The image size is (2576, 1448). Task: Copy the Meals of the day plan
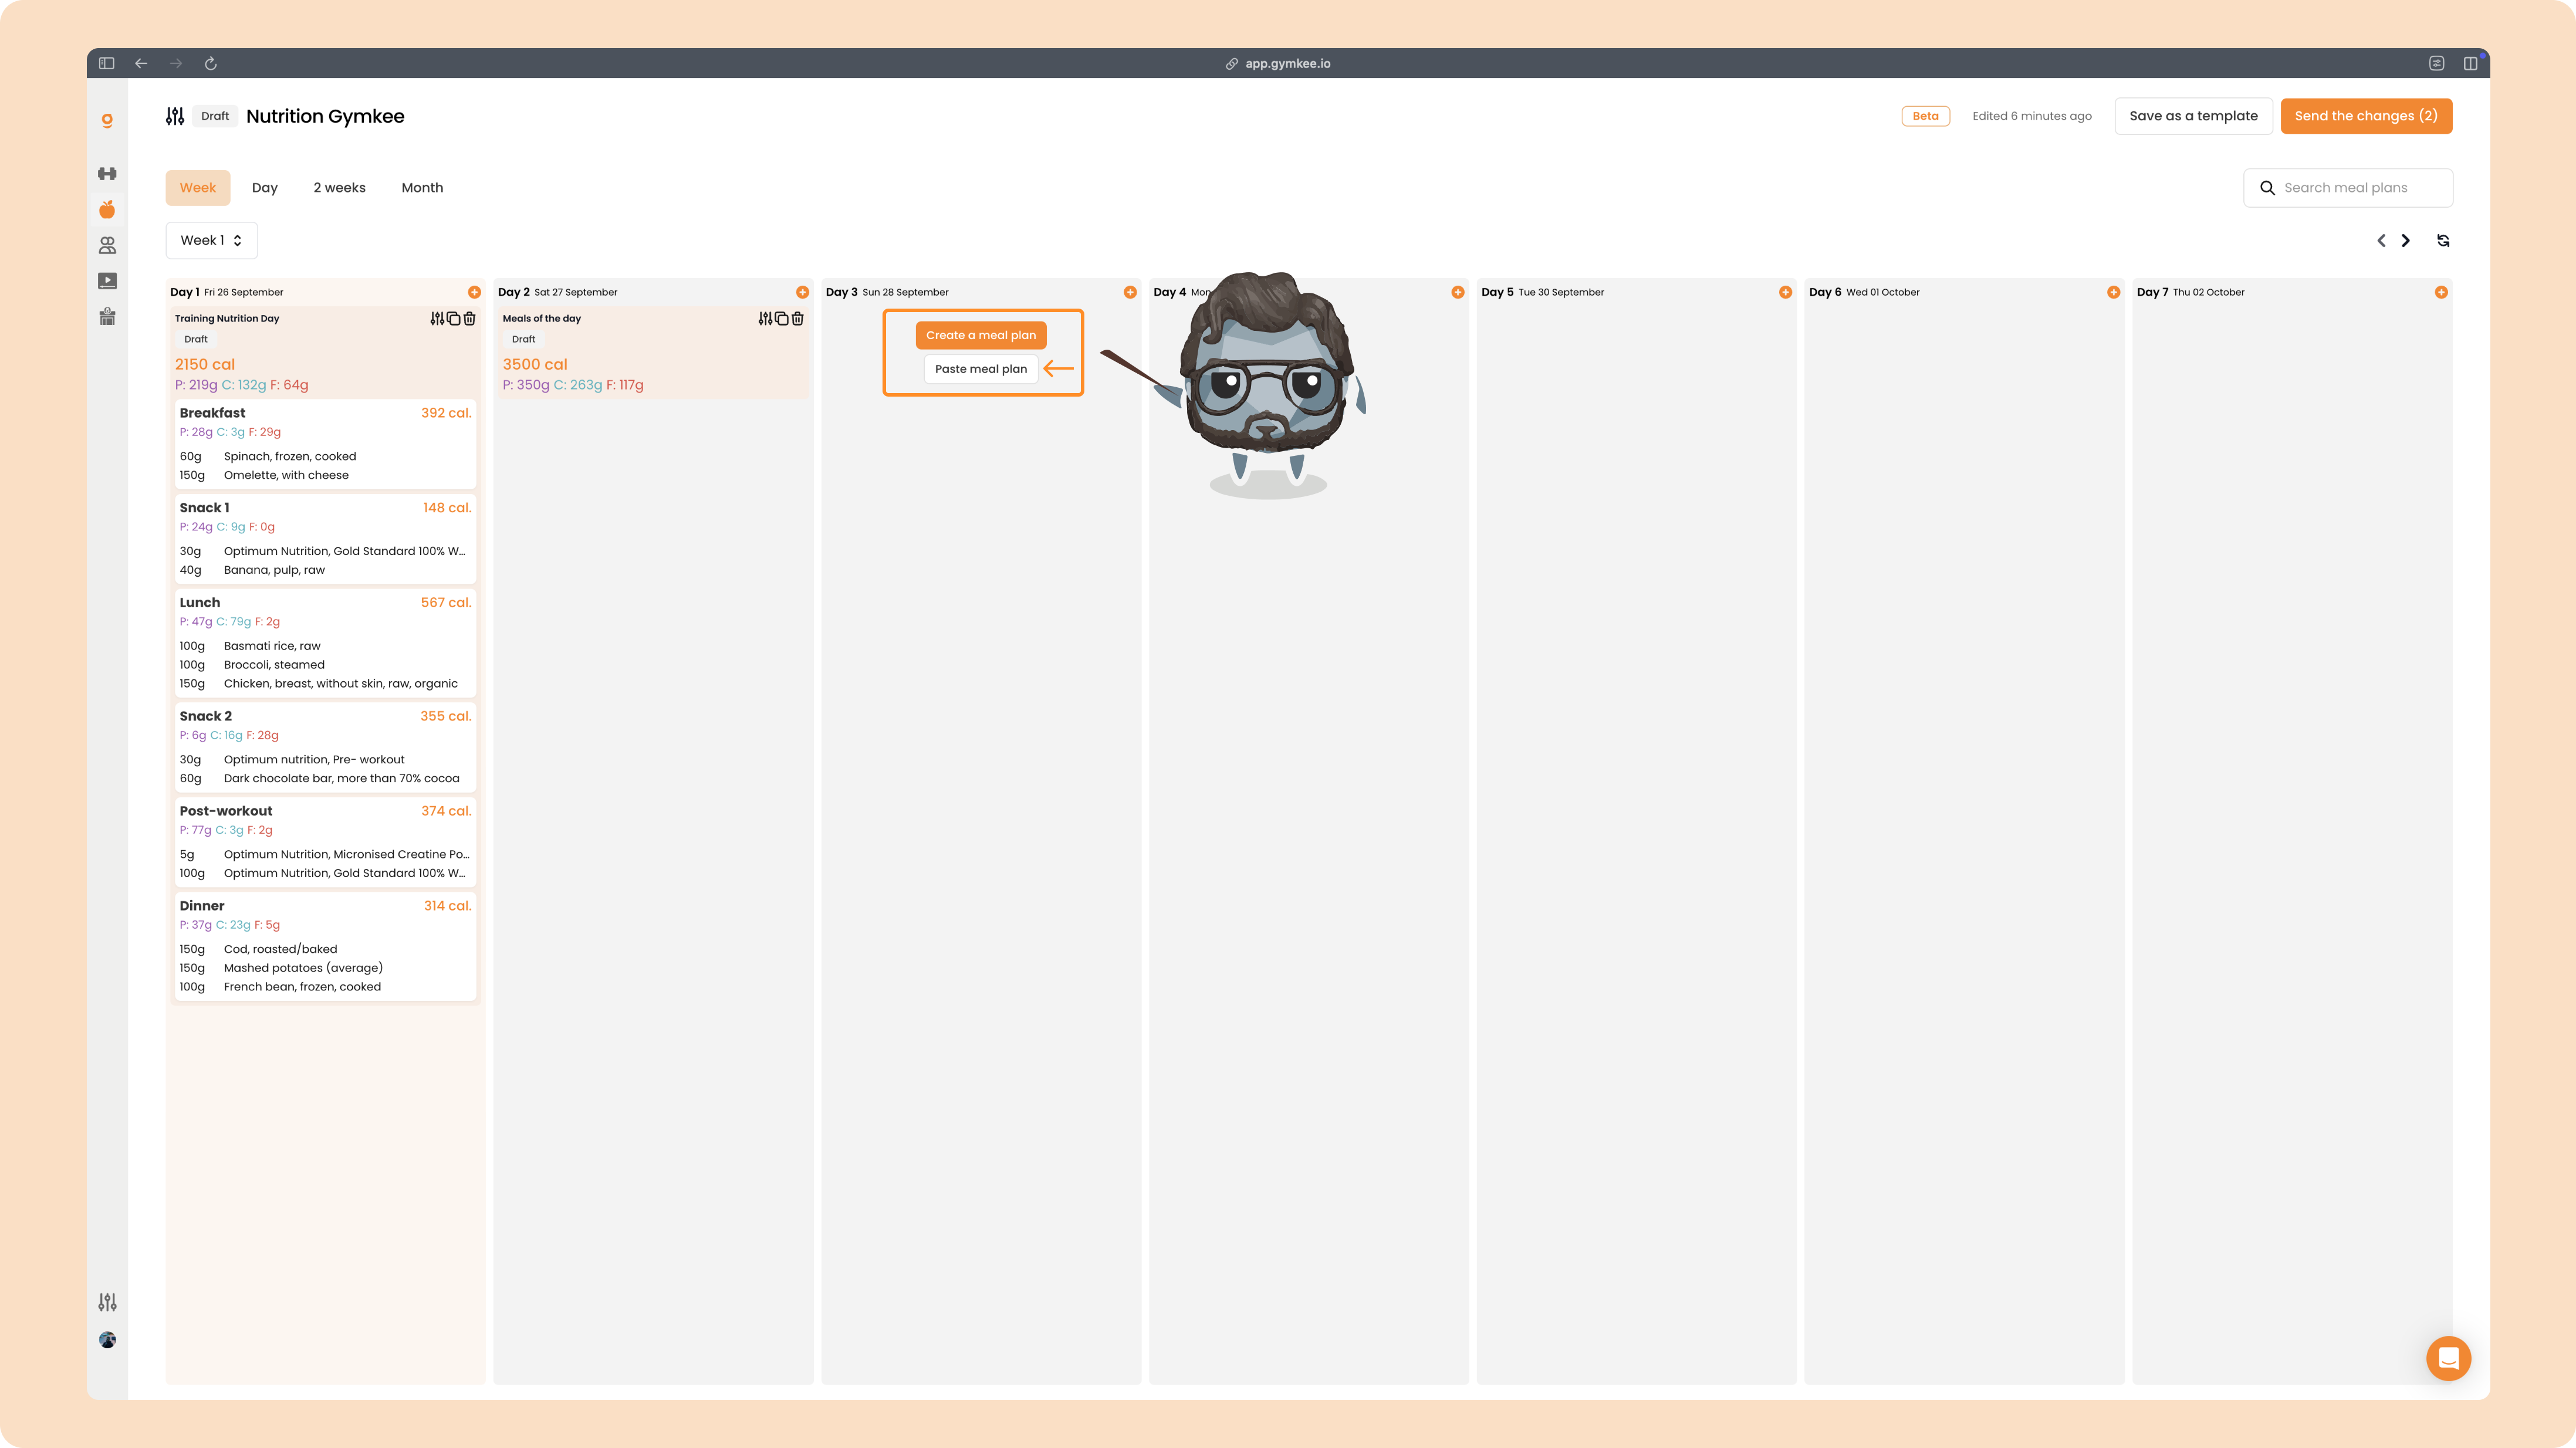pos(781,318)
